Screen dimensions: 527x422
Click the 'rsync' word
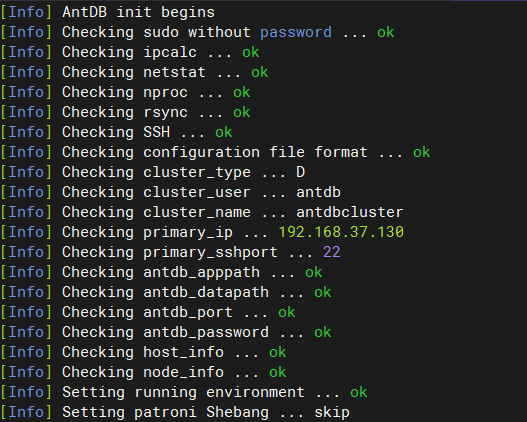coord(165,113)
